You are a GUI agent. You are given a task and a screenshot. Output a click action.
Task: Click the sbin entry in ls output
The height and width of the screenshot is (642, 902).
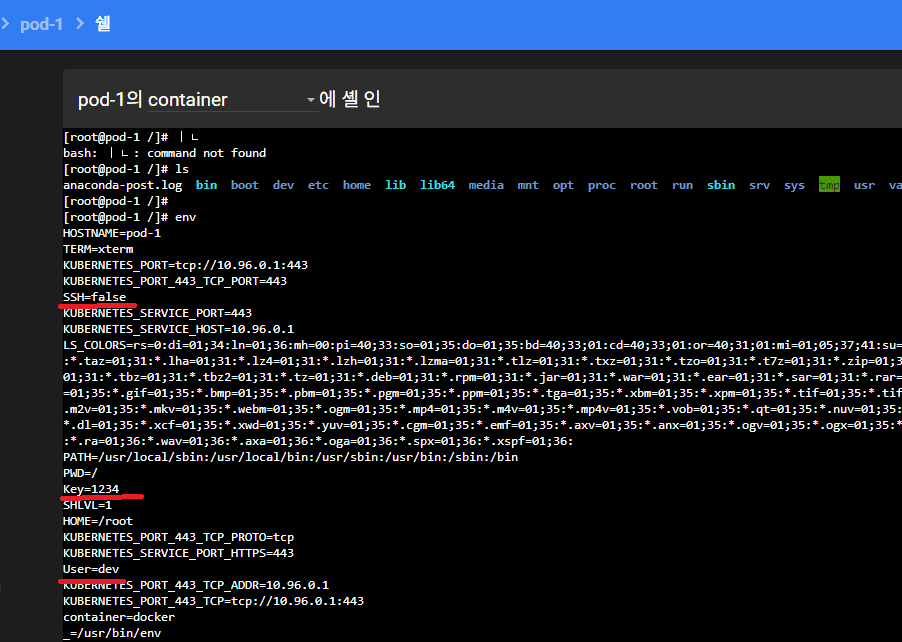(720, 185)
